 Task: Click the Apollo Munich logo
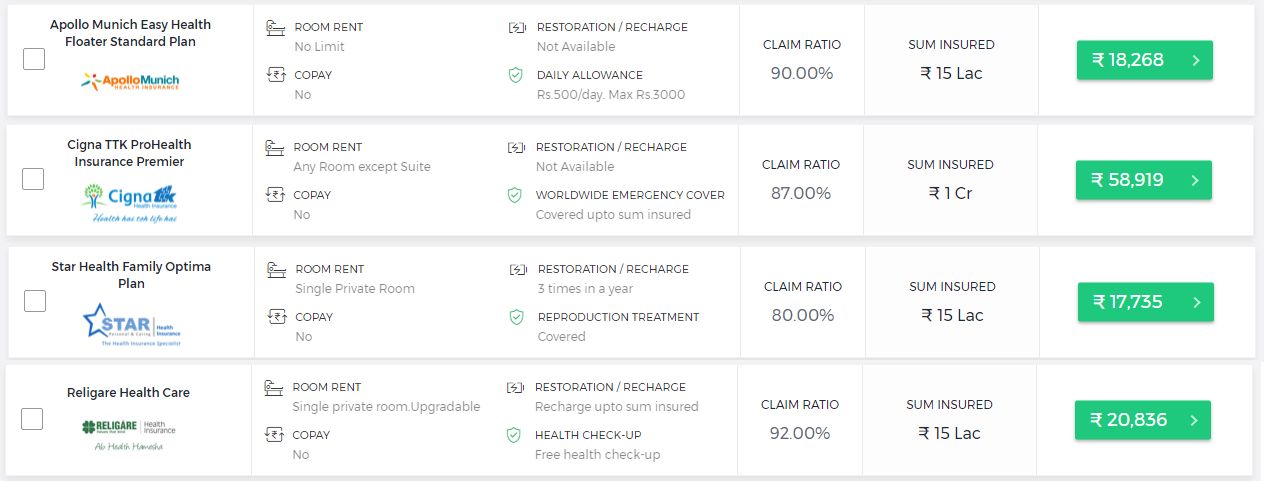[x=130, y=81]
